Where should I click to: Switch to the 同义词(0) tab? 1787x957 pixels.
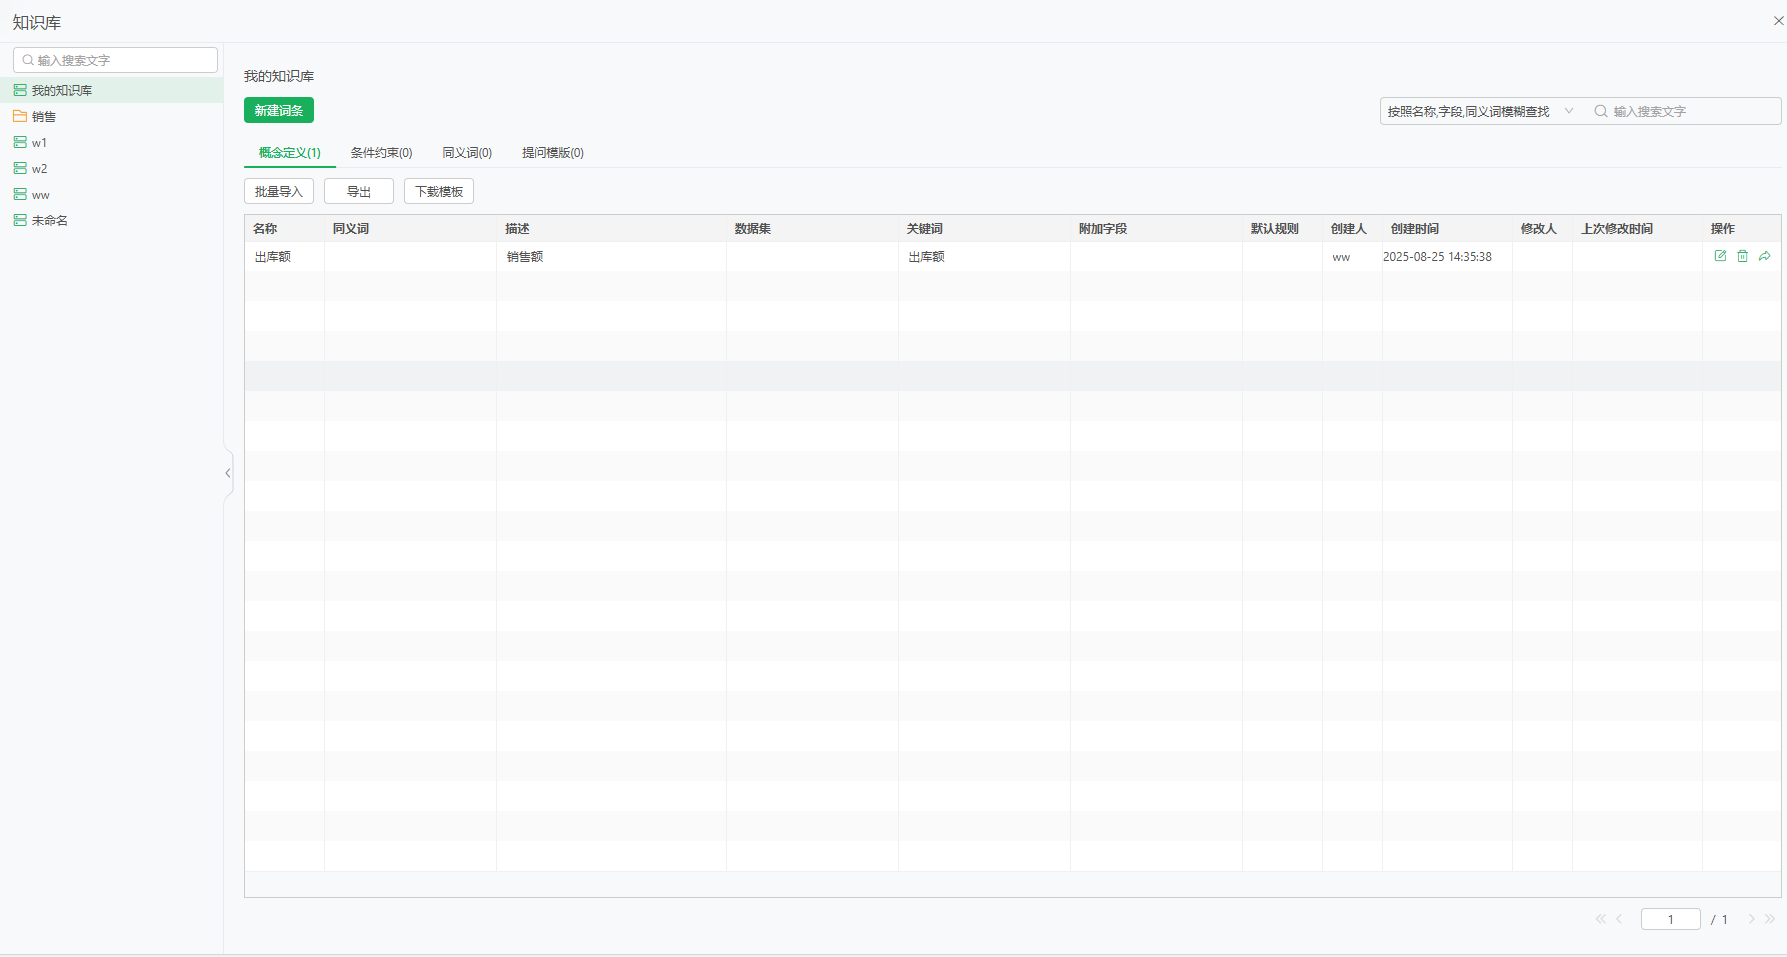tap(467, 153)
